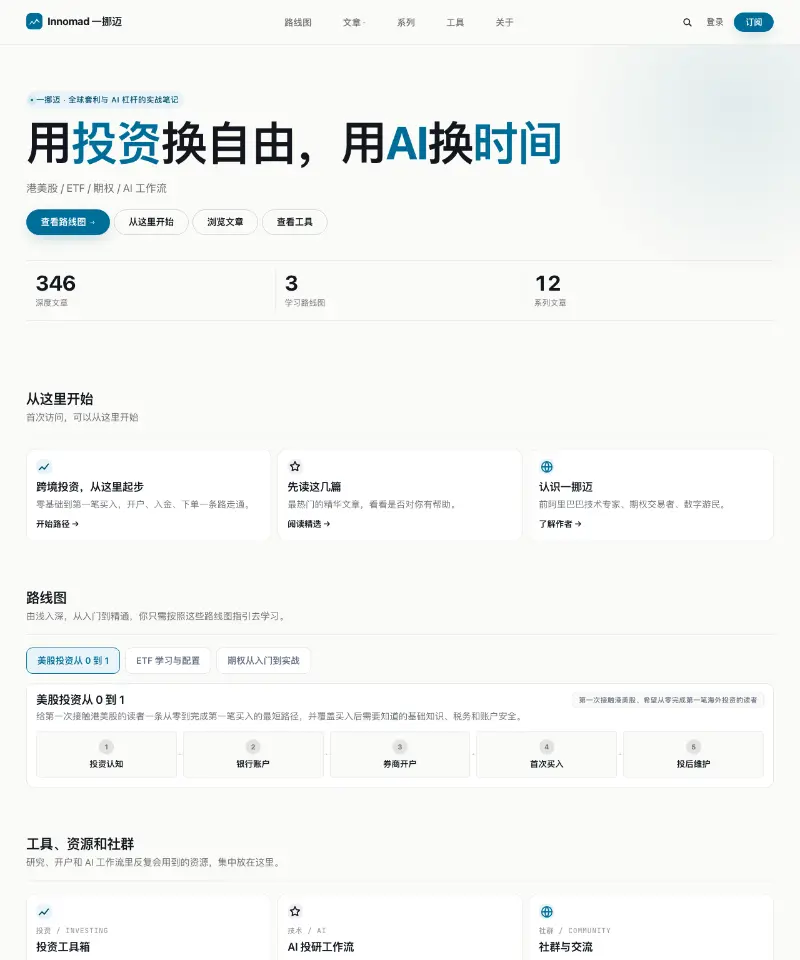Select step 3 circle 券商开户
800x960 pixels.
pyautogui.click(x=400, y=746)
